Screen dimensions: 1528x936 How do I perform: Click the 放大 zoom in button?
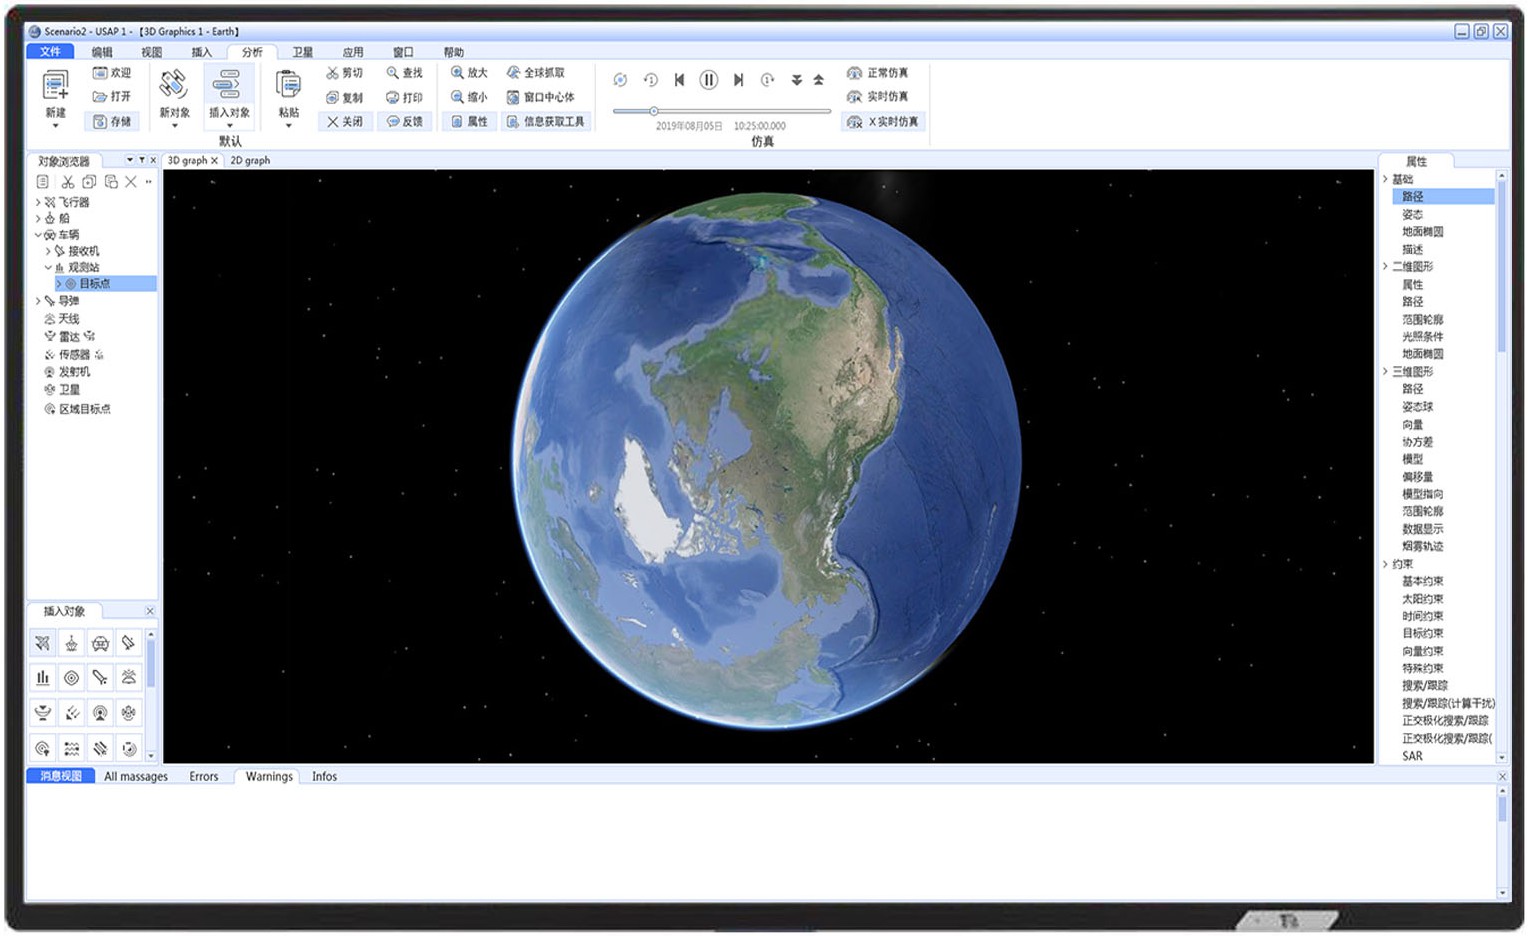tap(468, 73)
